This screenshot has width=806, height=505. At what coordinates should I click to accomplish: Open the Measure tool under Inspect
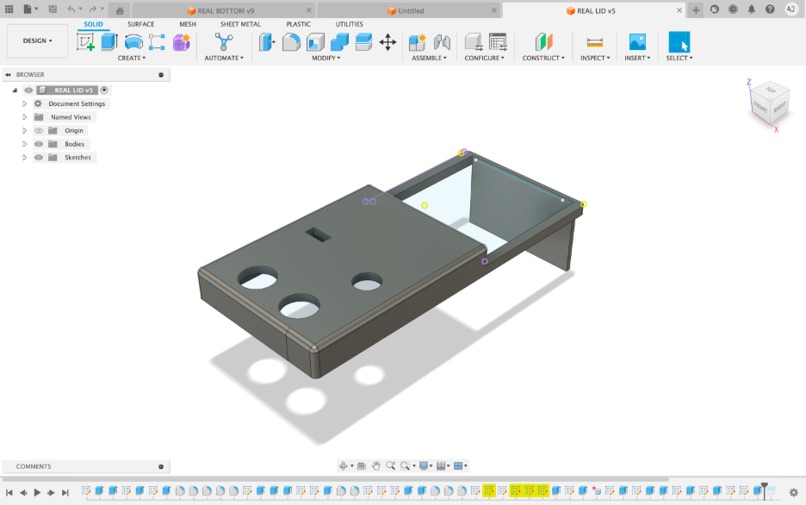[x=595, y=42]
